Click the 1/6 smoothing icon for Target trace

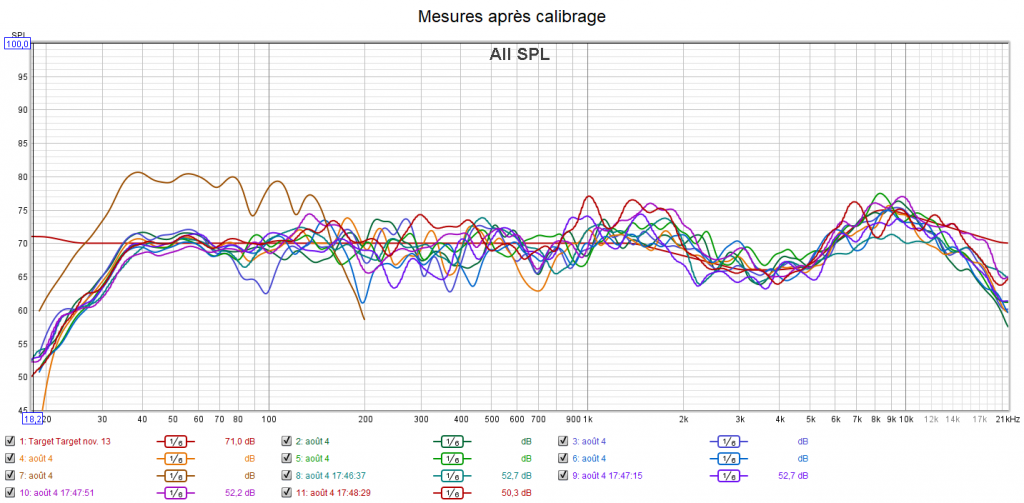176,441
